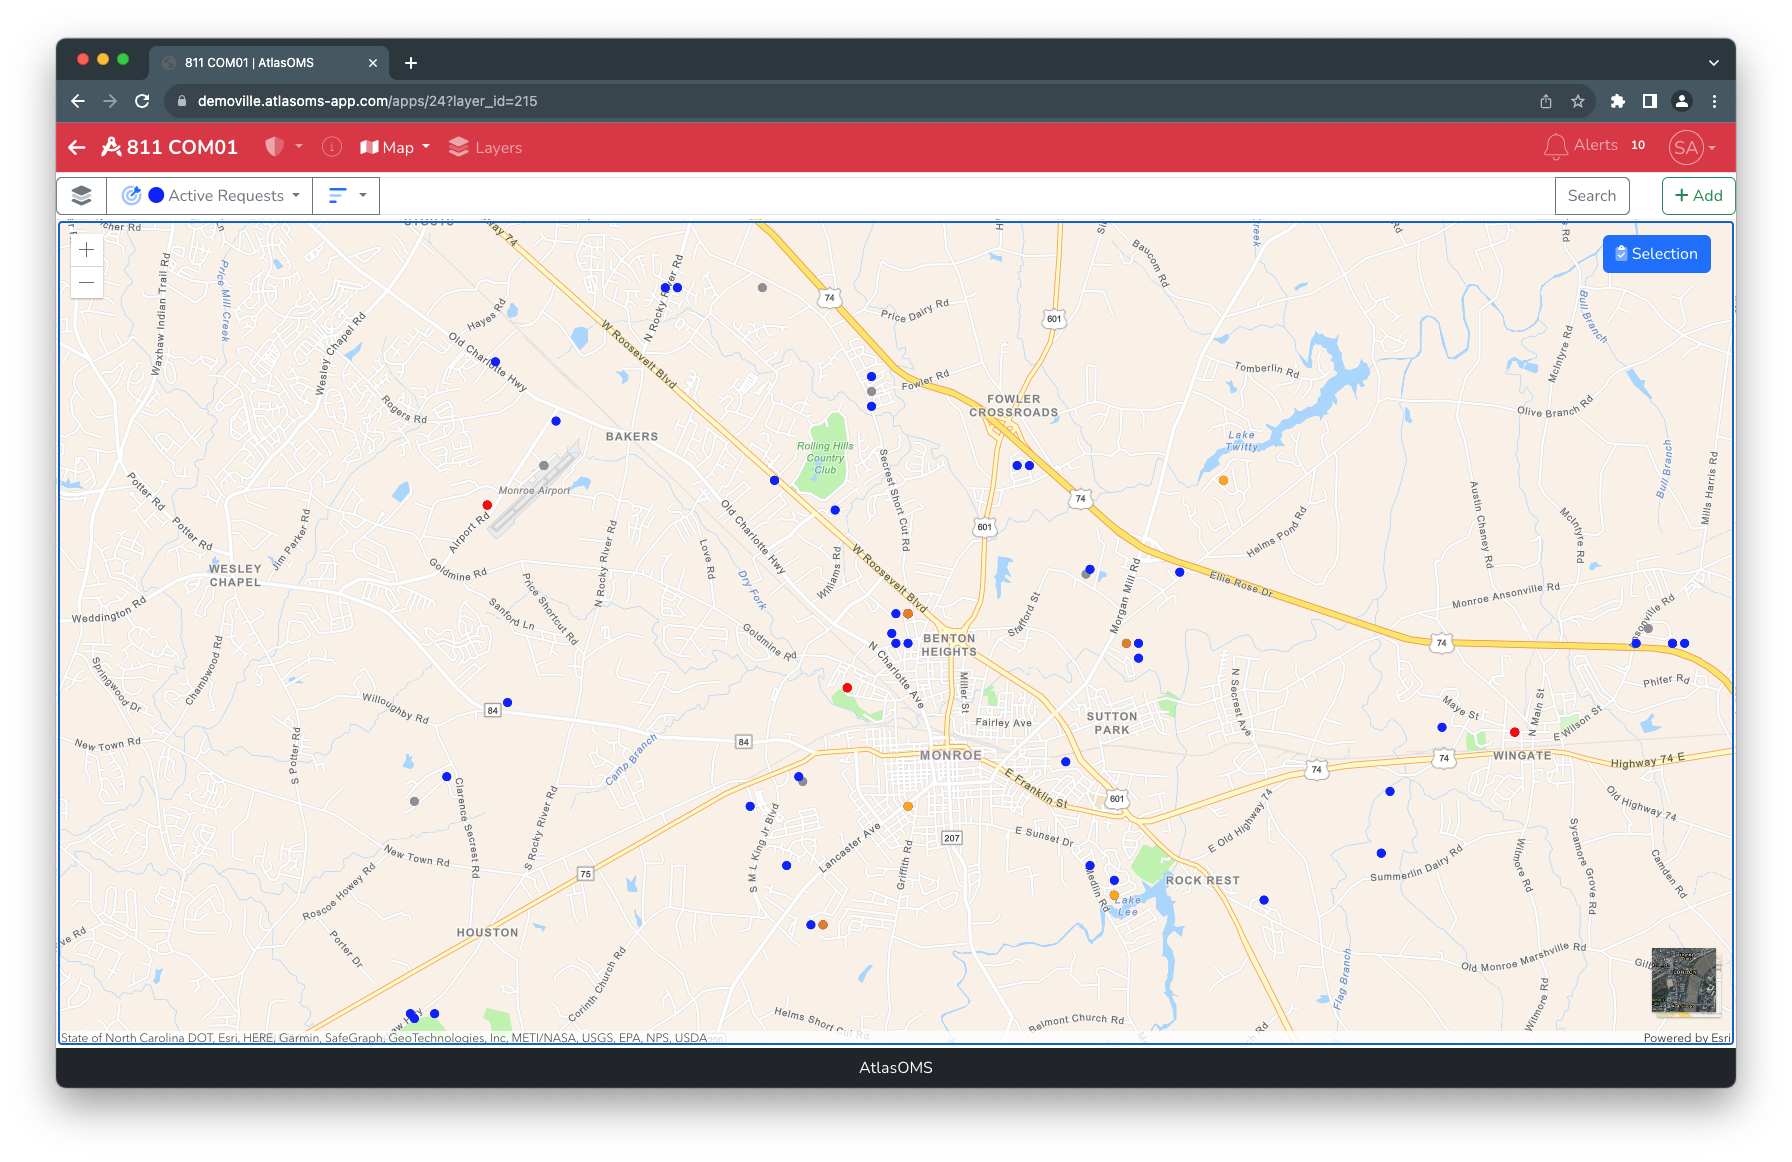Close the 811 COM01 tab
Viewport: 1792px width, 1162px height.
pyautogui.click(x=373, y=63)
